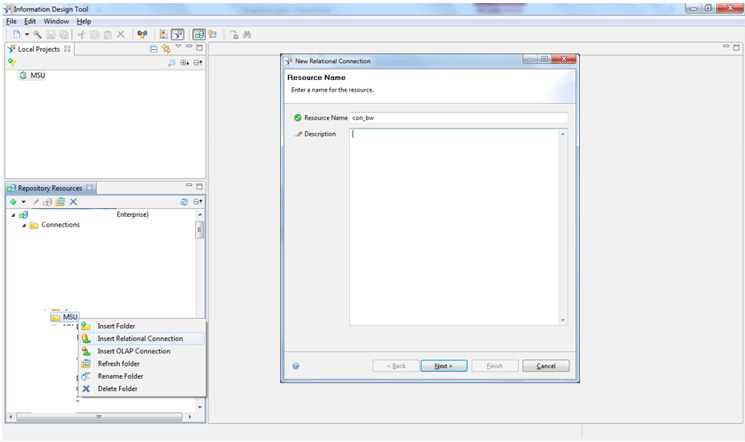Click the blue-yellow cubes toolbar icon
Image resolution: width=745 pixels, height=442 pixels.
coord(142,34)
